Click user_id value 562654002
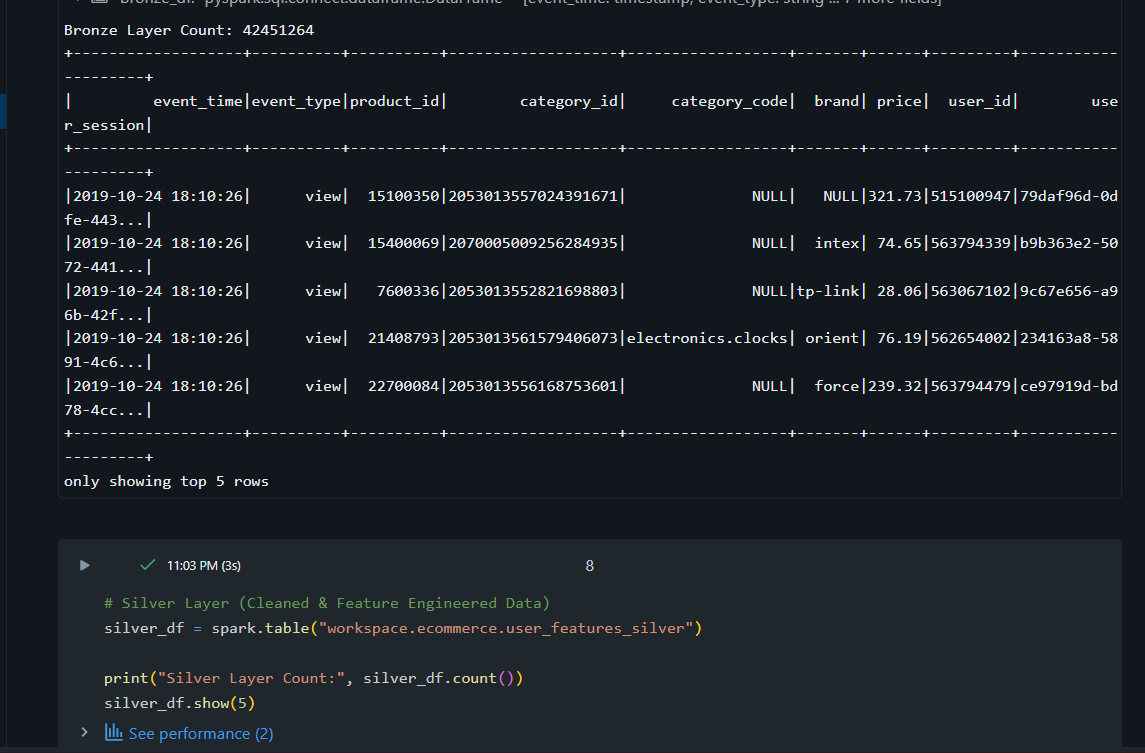This screenshot has width=1145, height=753. point(970,338)
